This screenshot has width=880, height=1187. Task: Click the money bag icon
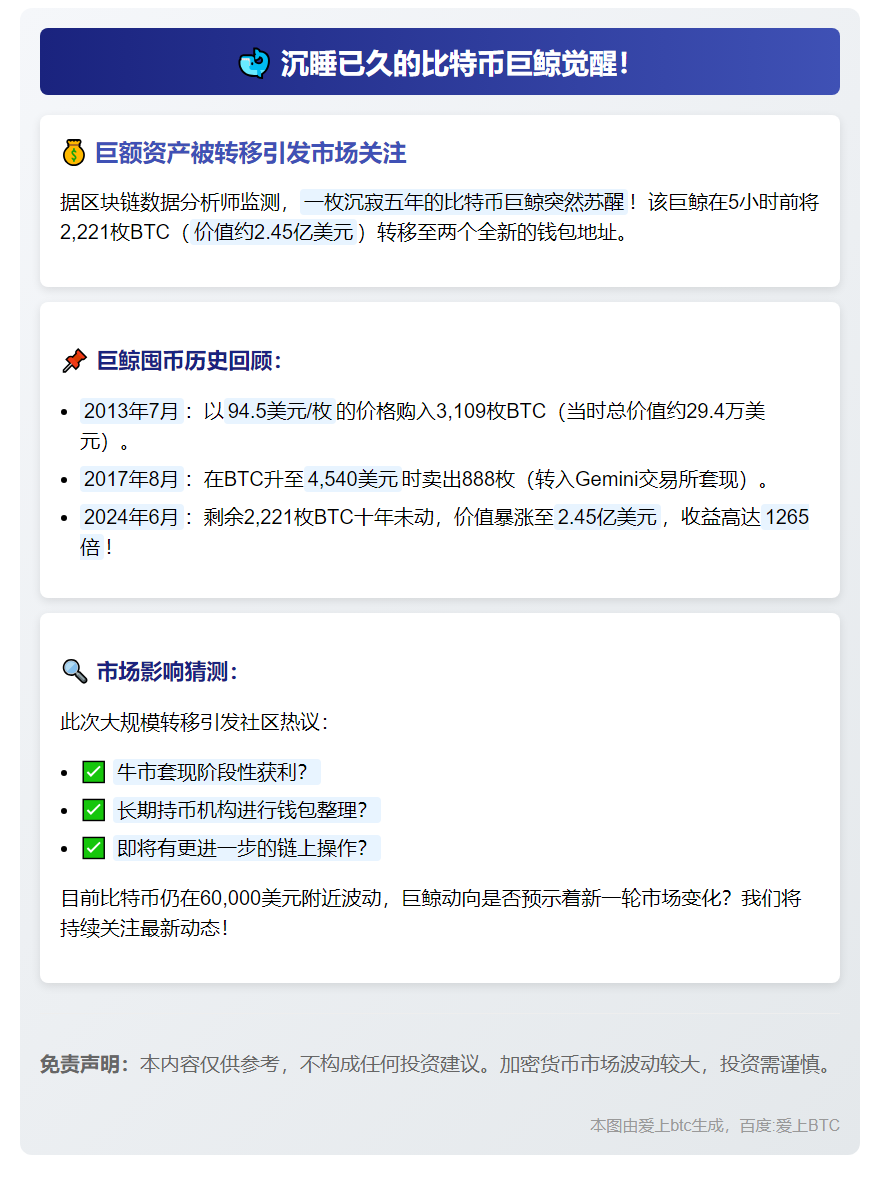click(73, 153)
